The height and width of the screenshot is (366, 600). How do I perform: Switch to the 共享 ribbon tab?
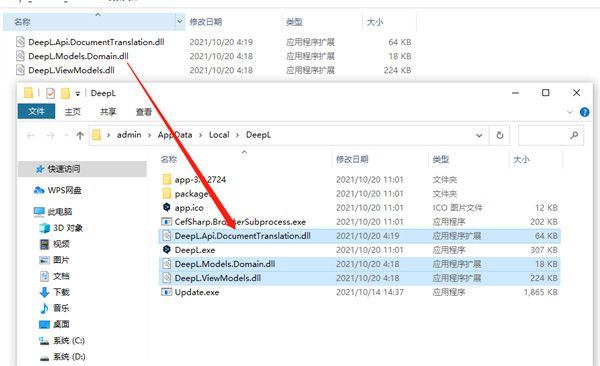108,112
